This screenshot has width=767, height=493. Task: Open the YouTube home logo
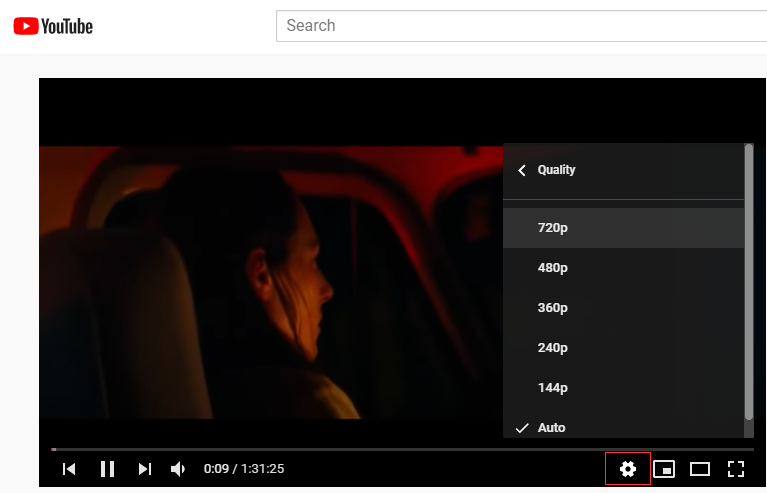click(x=53, y=26)
